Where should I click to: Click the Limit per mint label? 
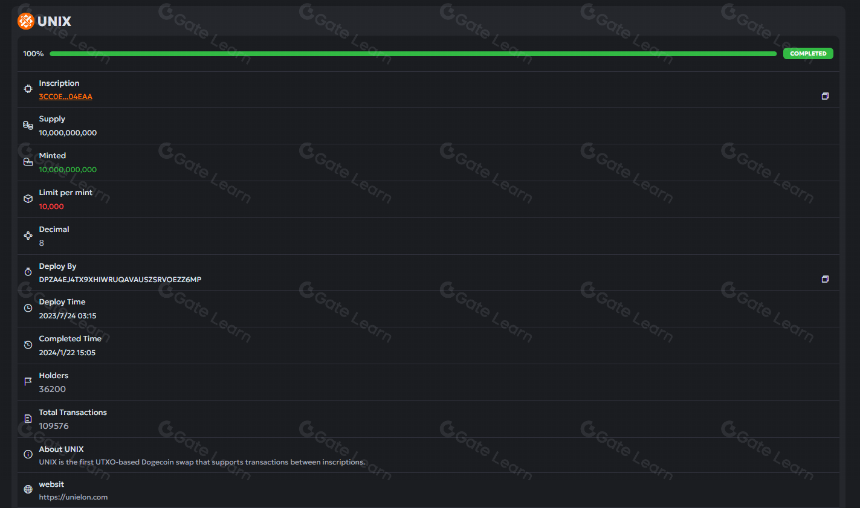(65, 193)
